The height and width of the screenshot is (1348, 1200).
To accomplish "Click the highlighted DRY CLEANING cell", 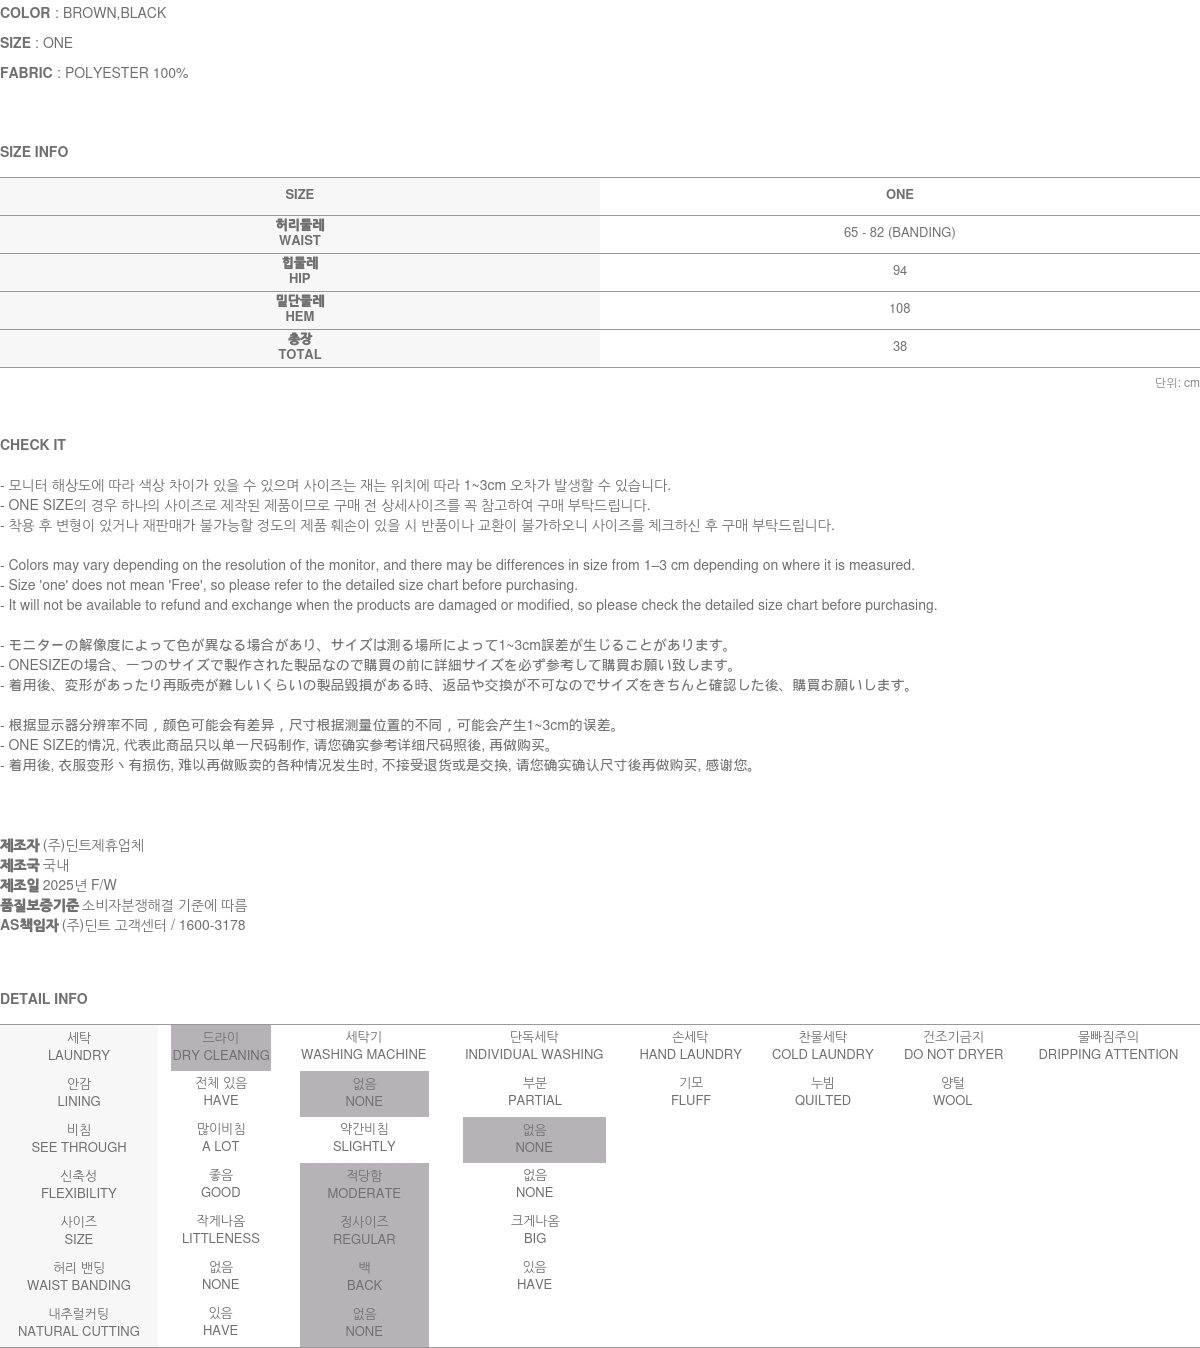I will pyautogui.click(x=220, y=1047).
